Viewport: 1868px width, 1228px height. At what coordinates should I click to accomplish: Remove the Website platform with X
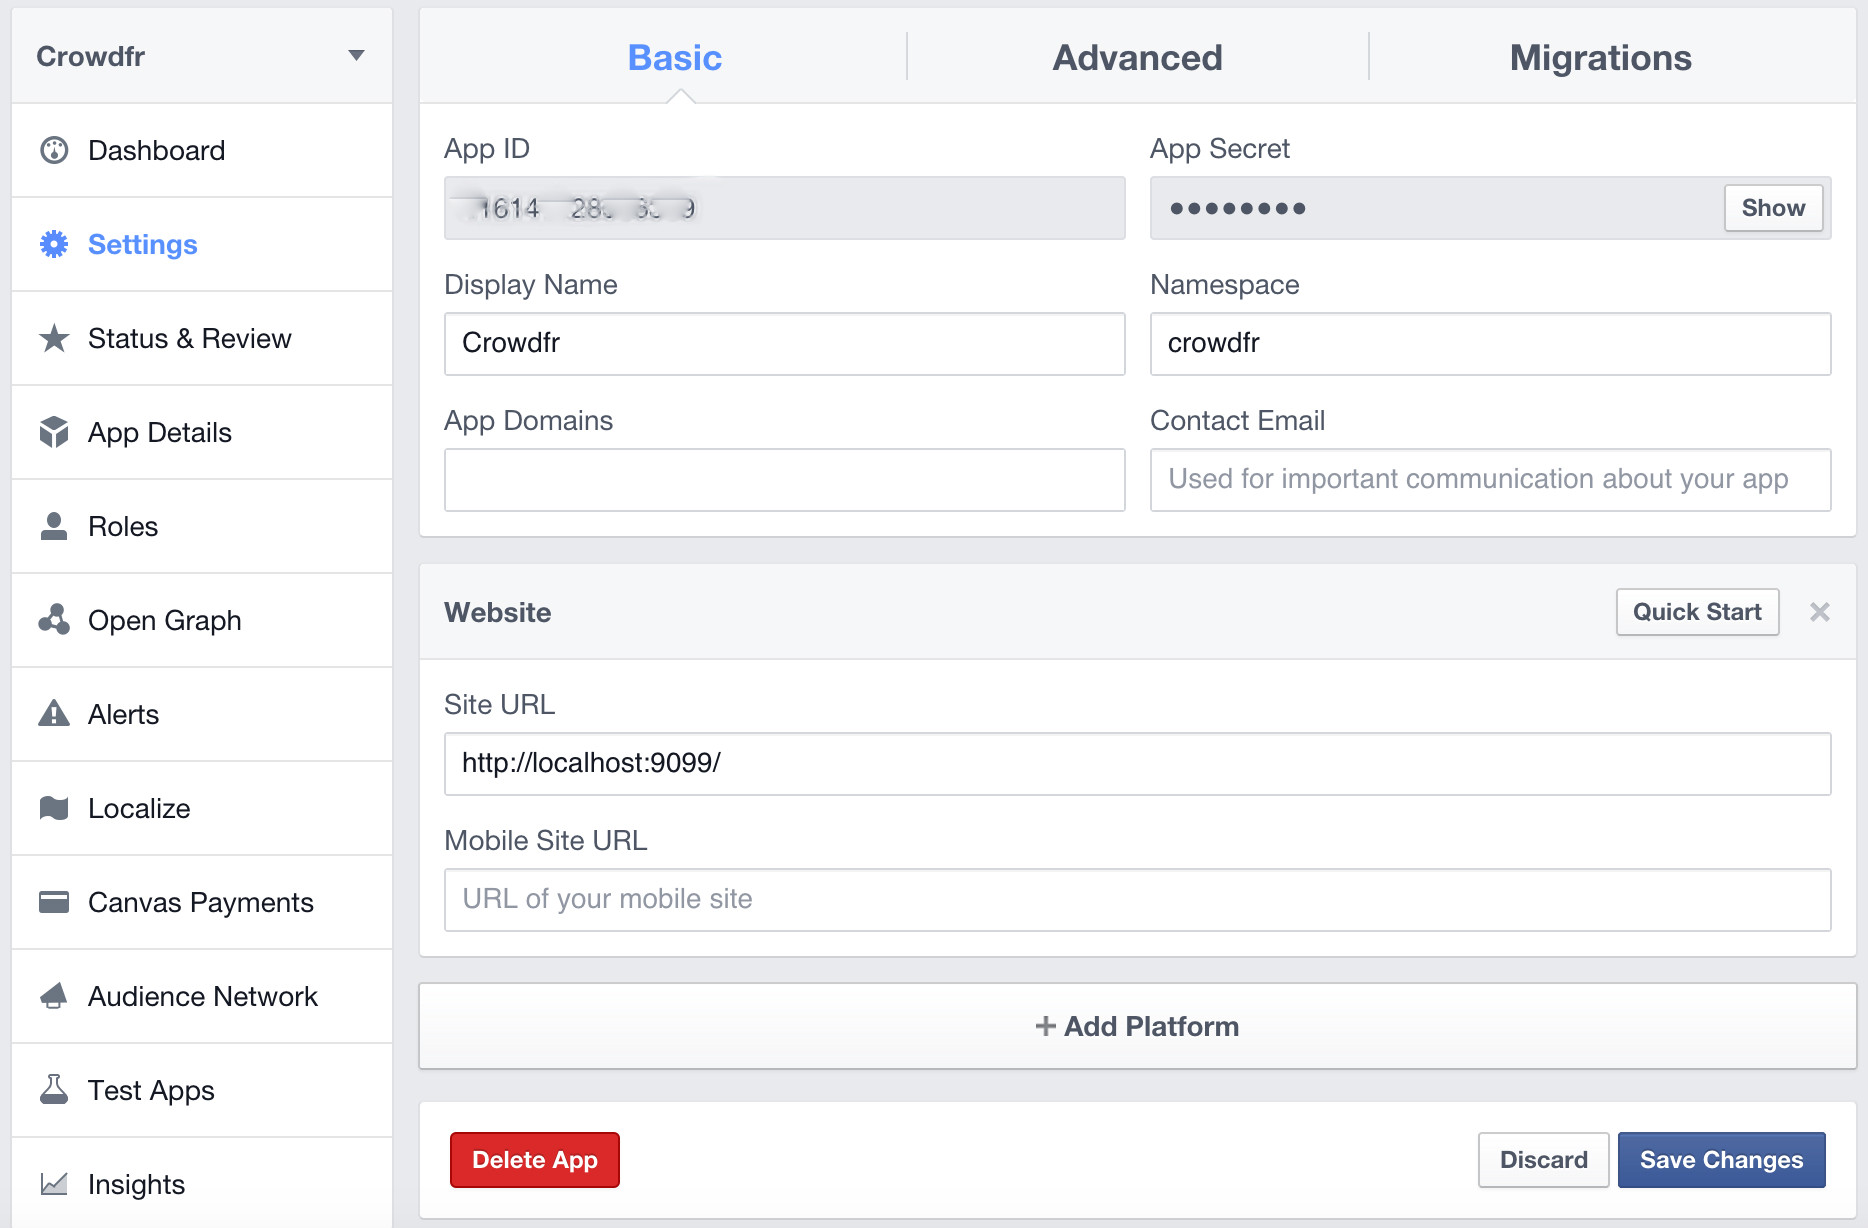(1819, 612)
